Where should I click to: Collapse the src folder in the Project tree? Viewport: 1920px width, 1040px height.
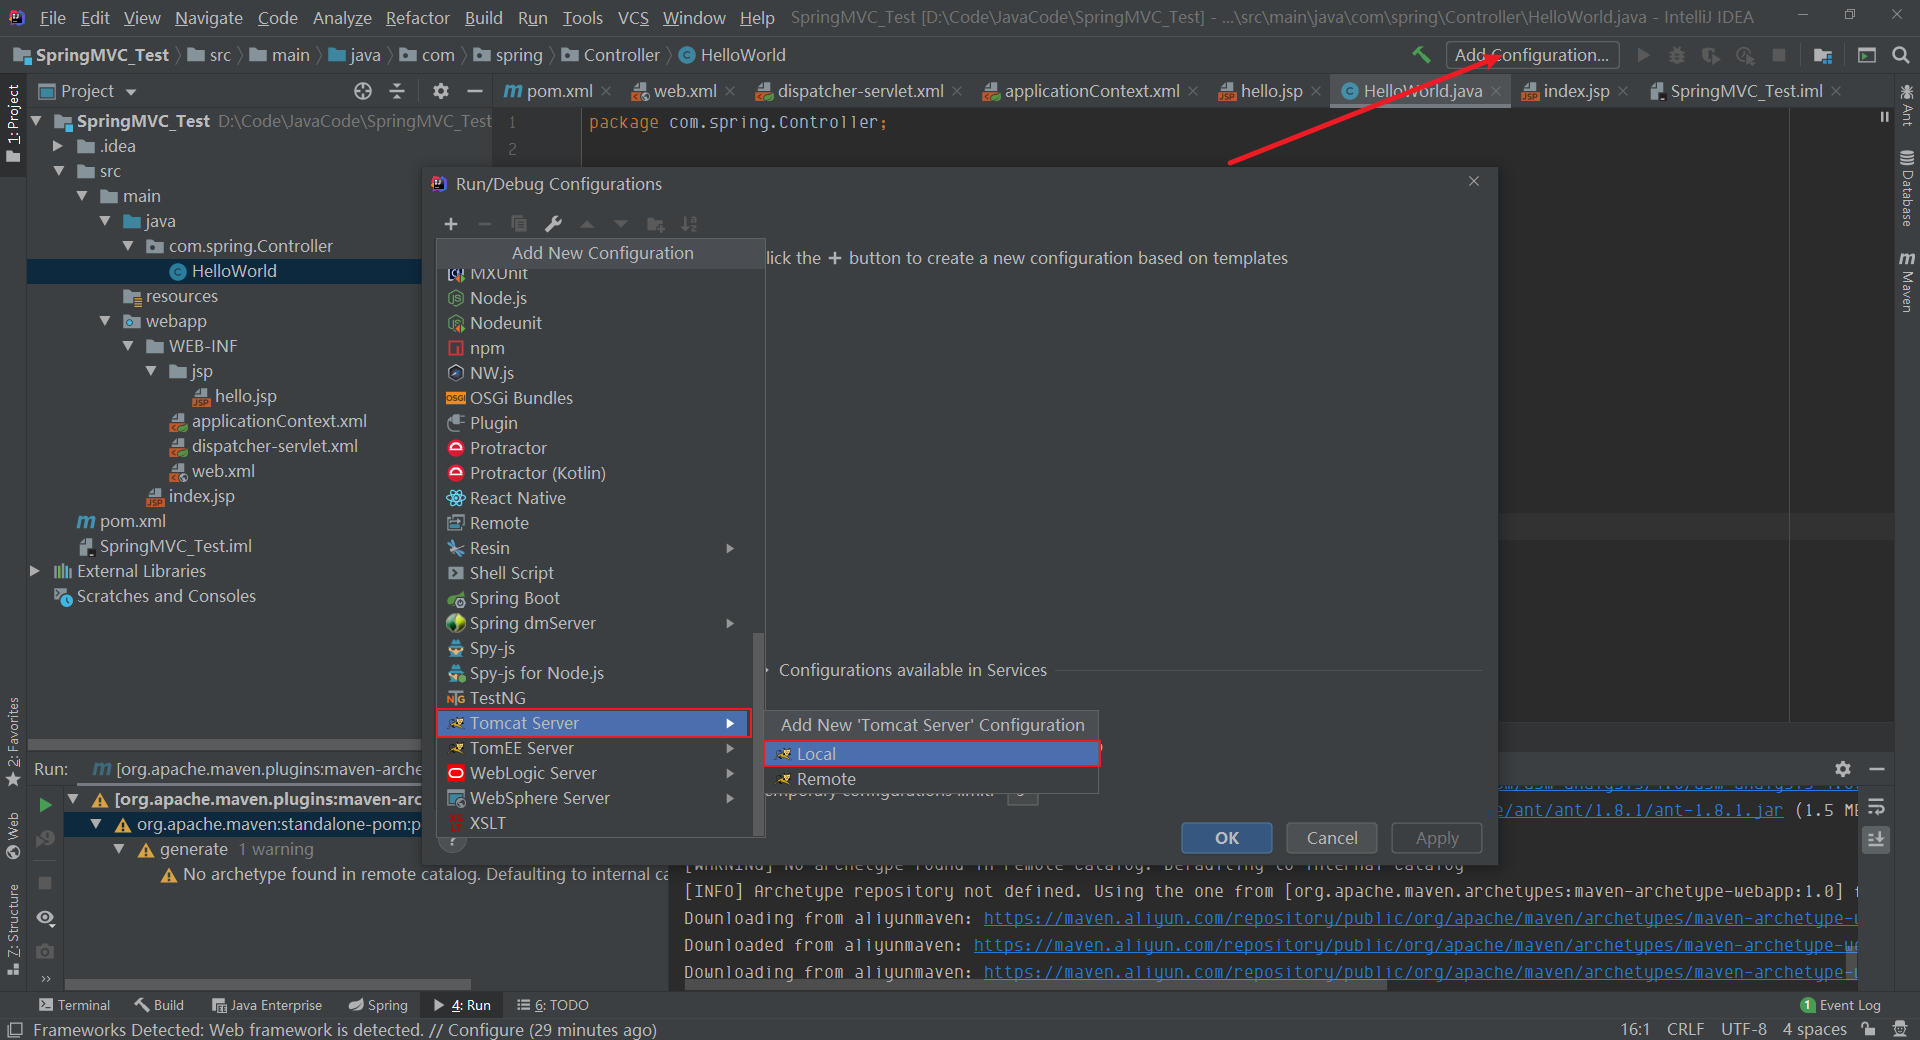59,171
